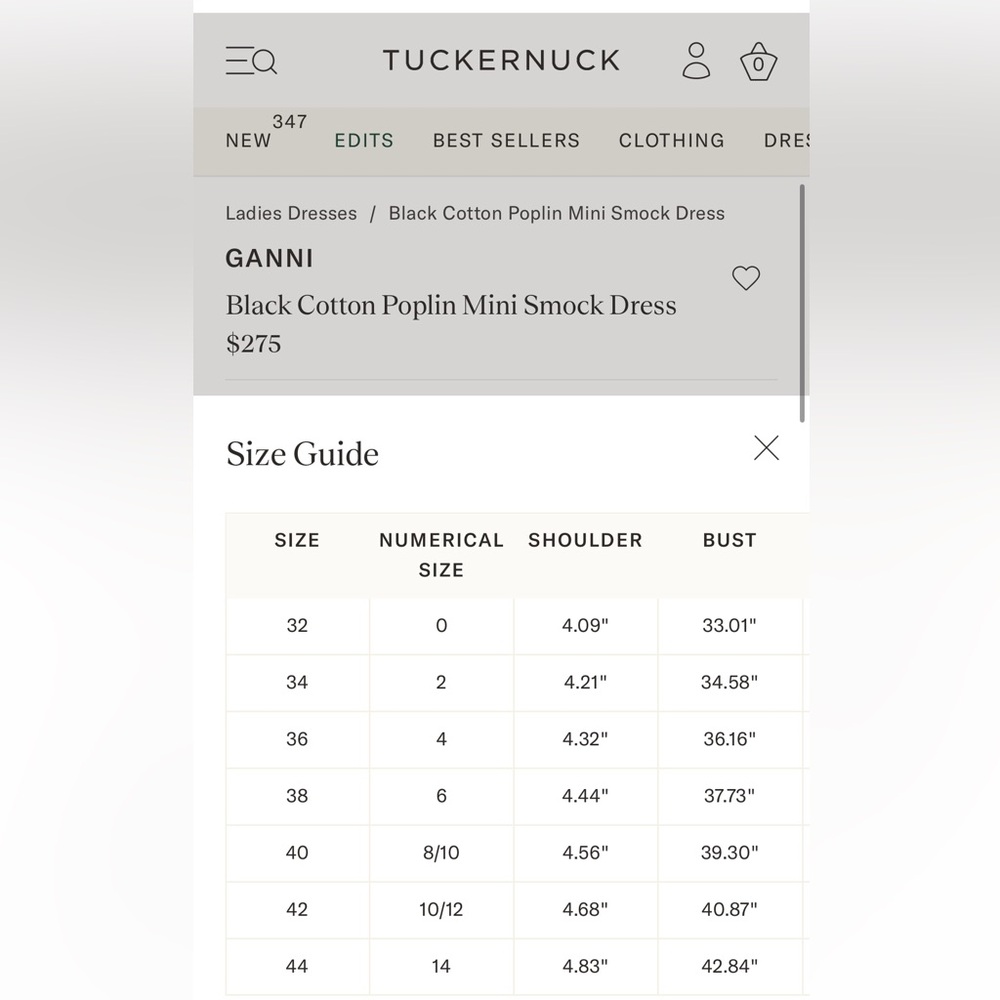Click size 40 cell
The width and height of the screenshot is (1000, 1000).
(x=297, y=853)
